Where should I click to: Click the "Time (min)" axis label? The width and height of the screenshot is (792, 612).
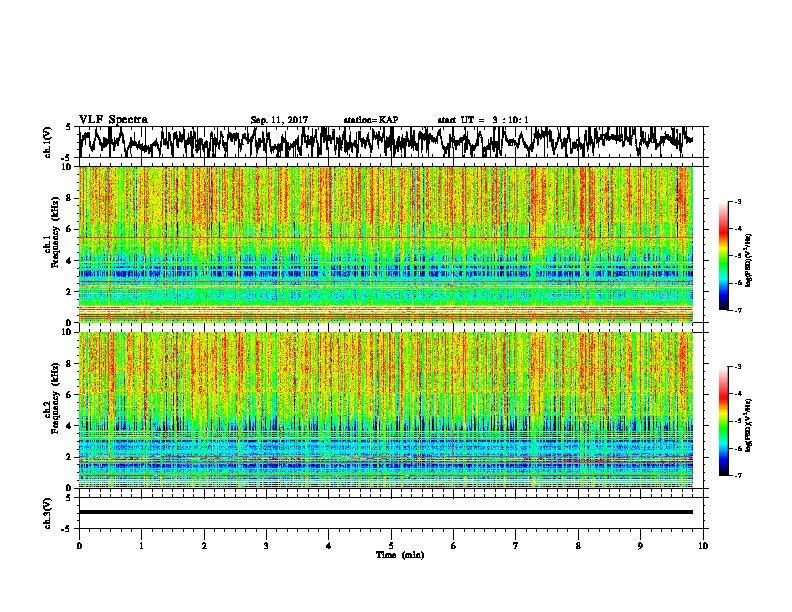click(400, 555)
